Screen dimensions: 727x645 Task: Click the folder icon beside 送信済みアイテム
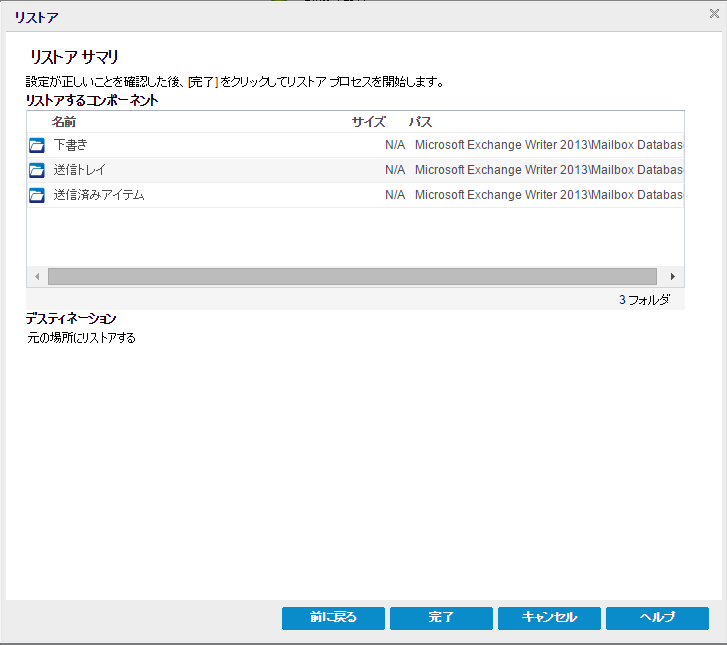point(37,195)
